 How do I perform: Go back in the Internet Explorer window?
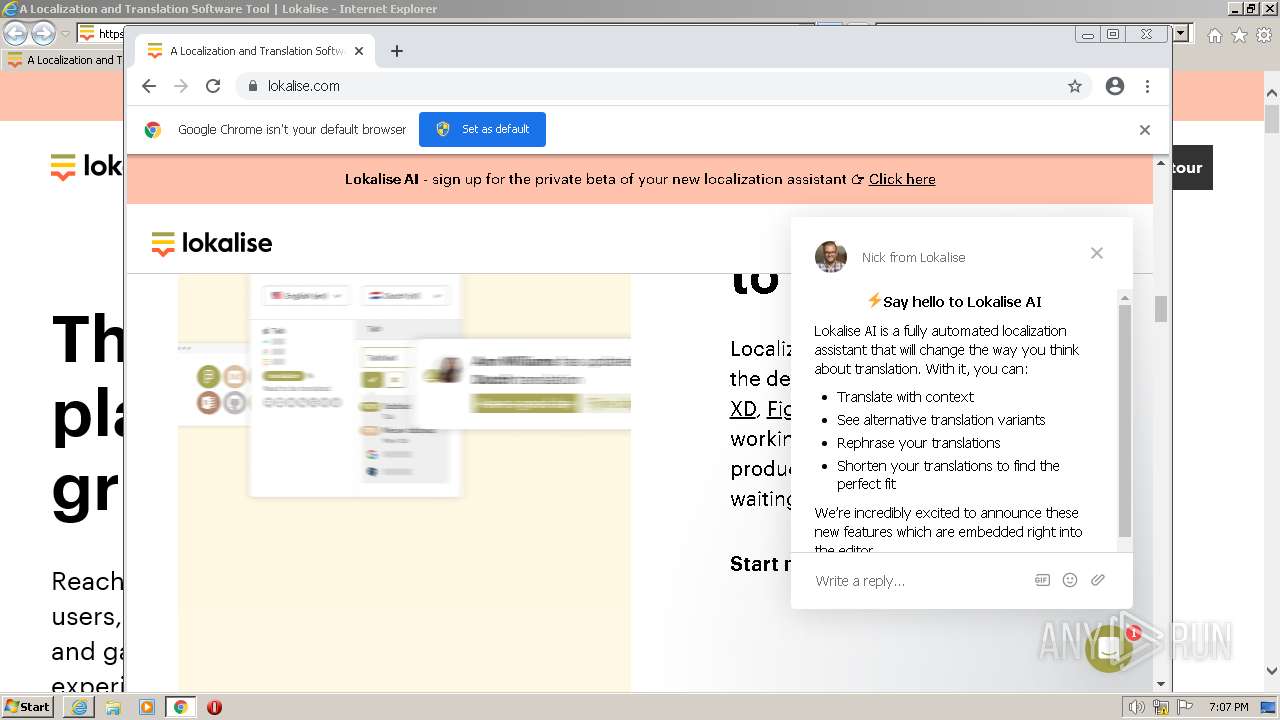click(15, 33)
